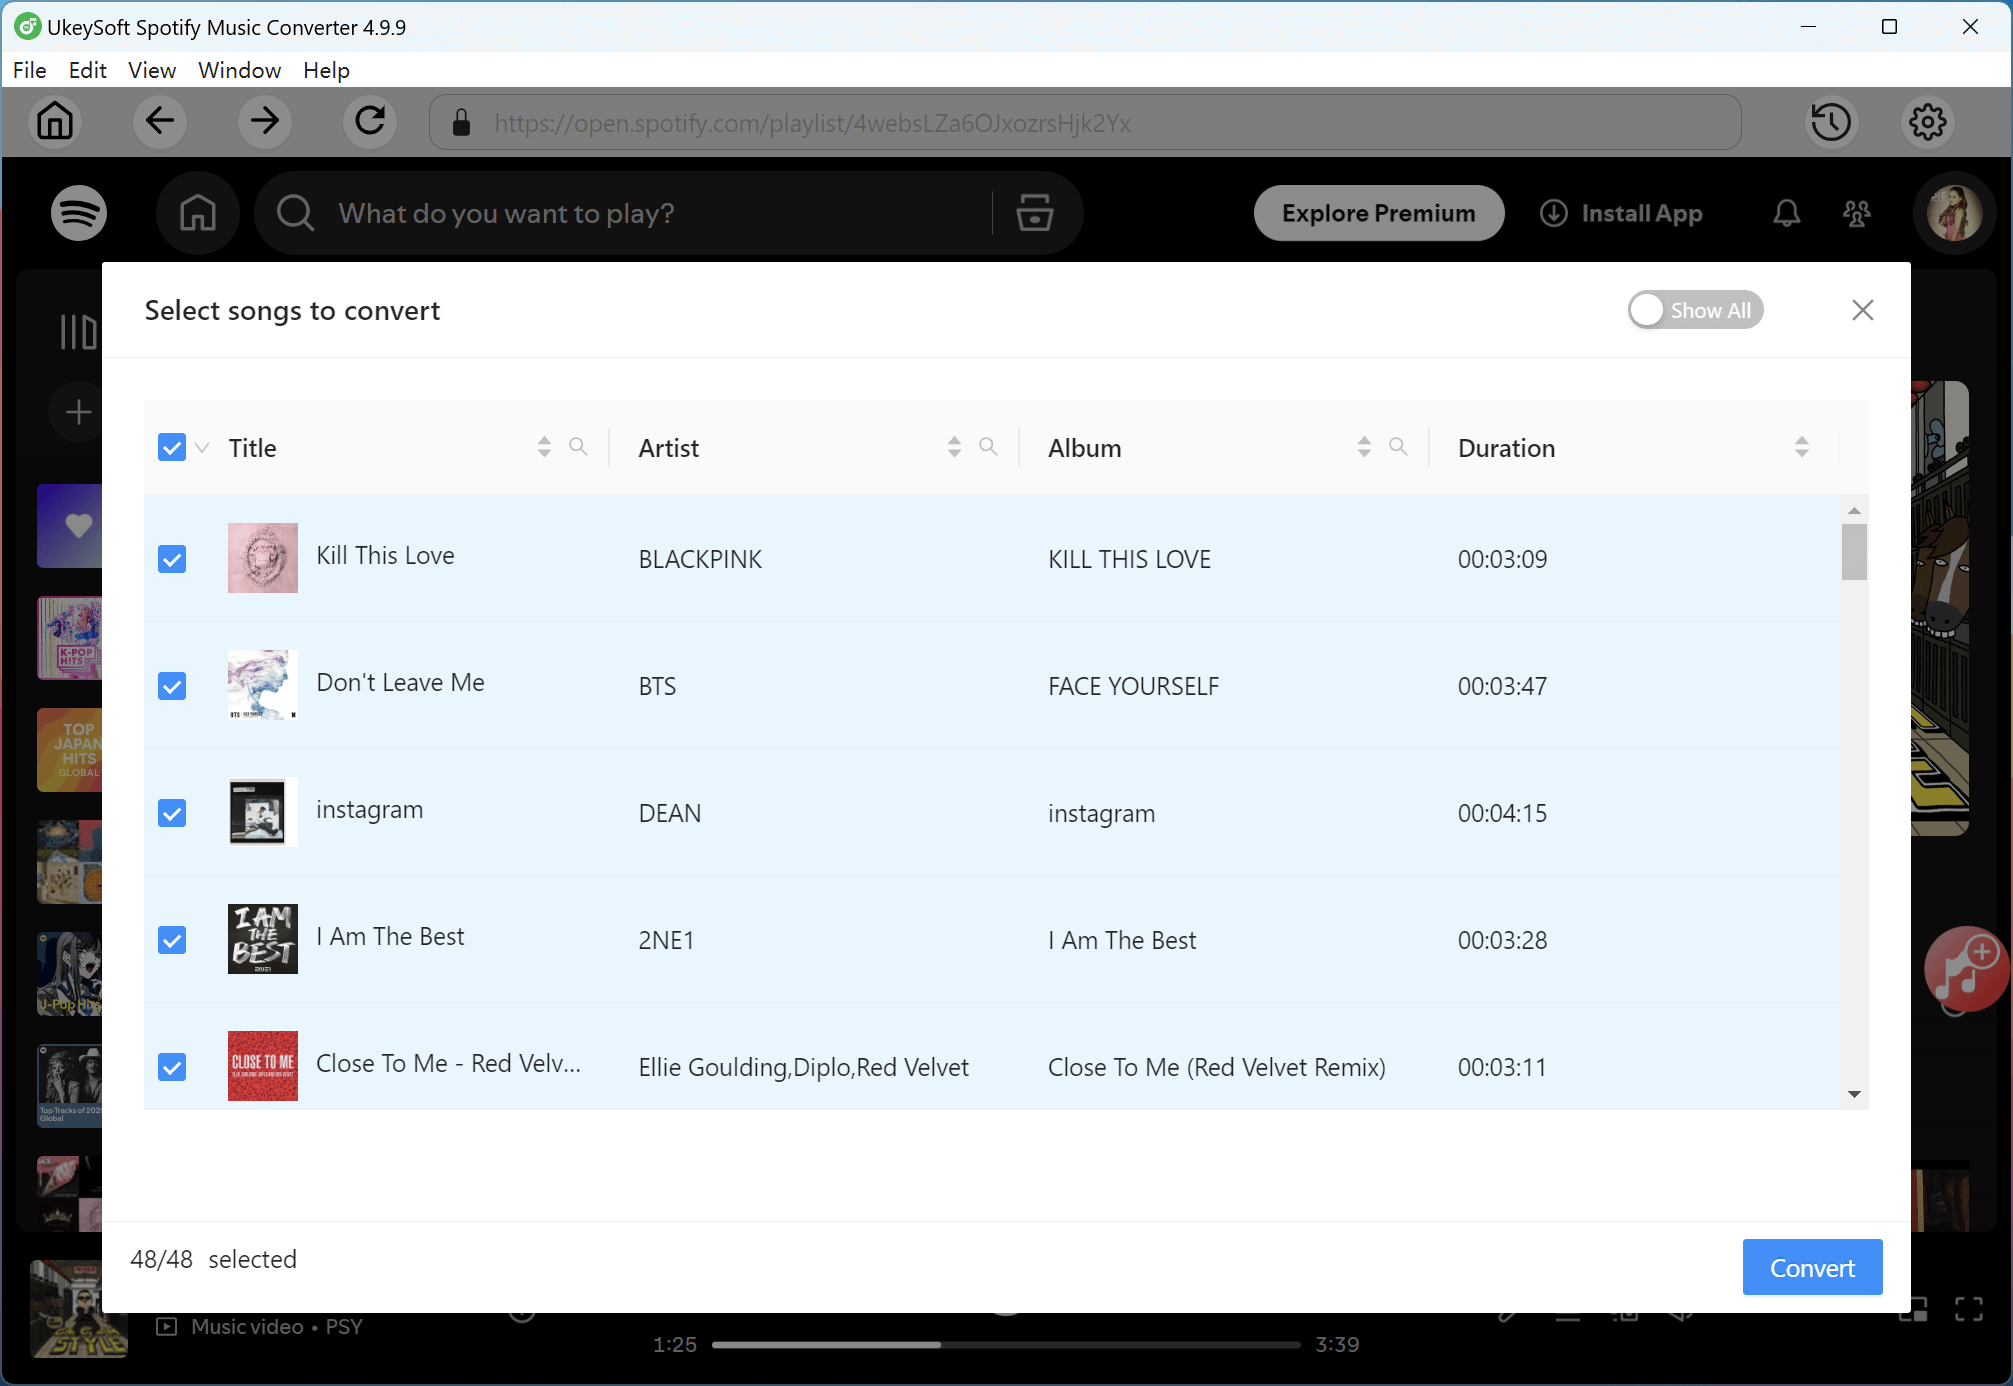Open the select-all dropdown arrow
2013x1386 pixels.
point(200,449)
